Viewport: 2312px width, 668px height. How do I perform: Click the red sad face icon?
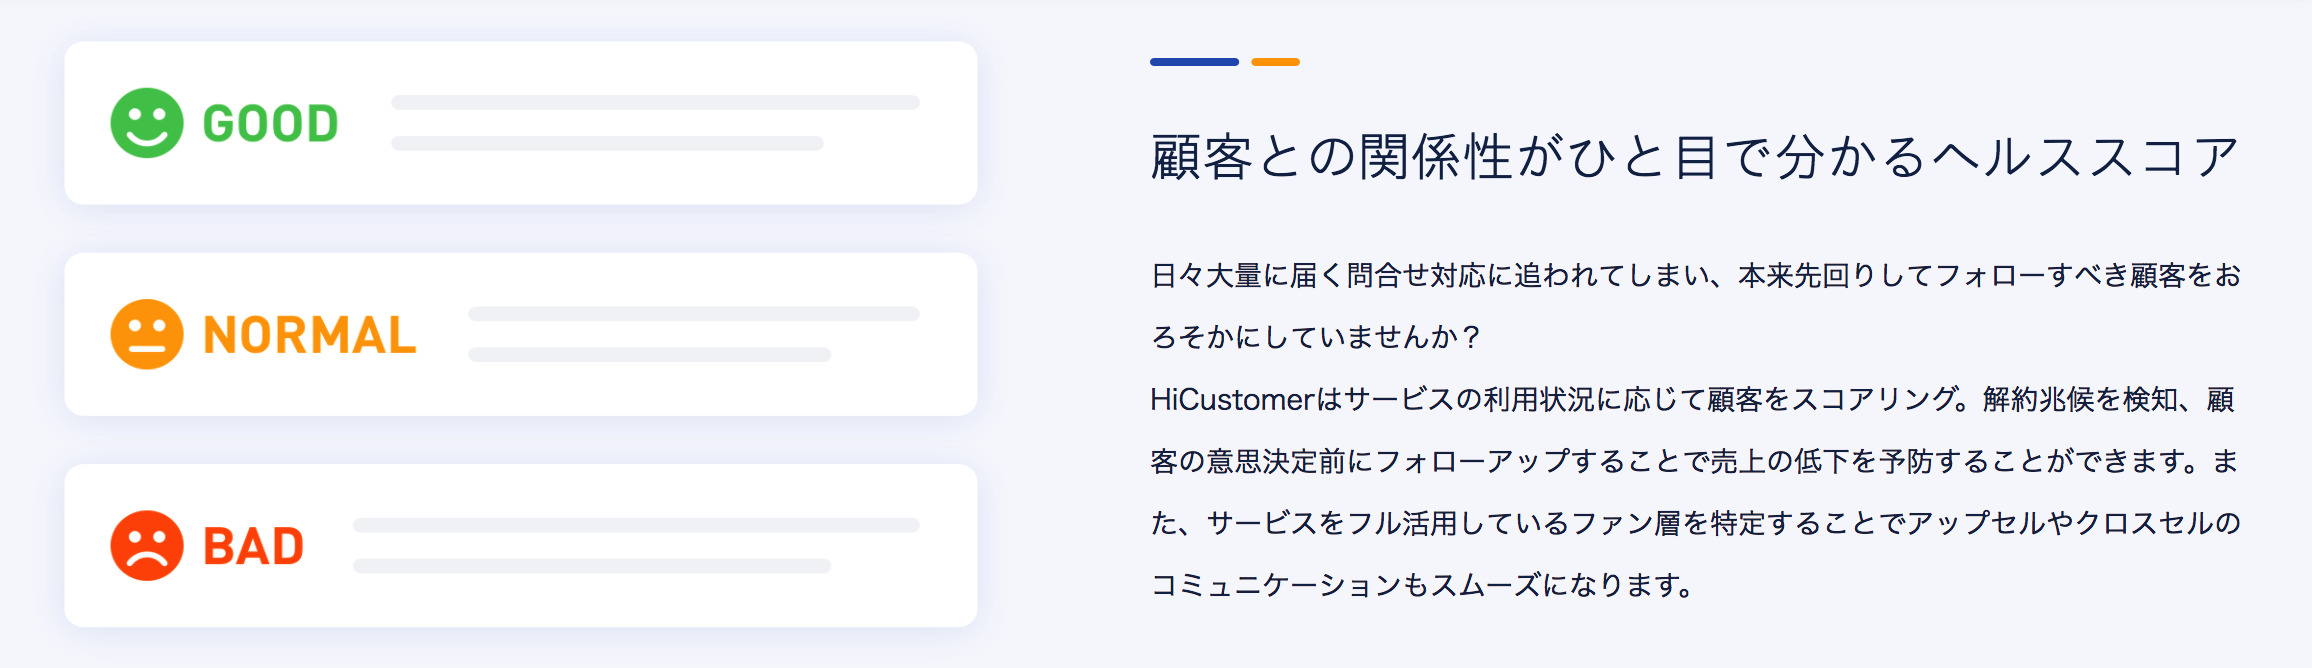point(147,546)
